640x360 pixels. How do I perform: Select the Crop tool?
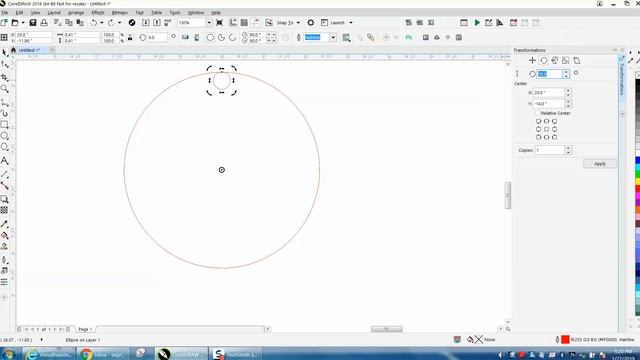[4, 77]
